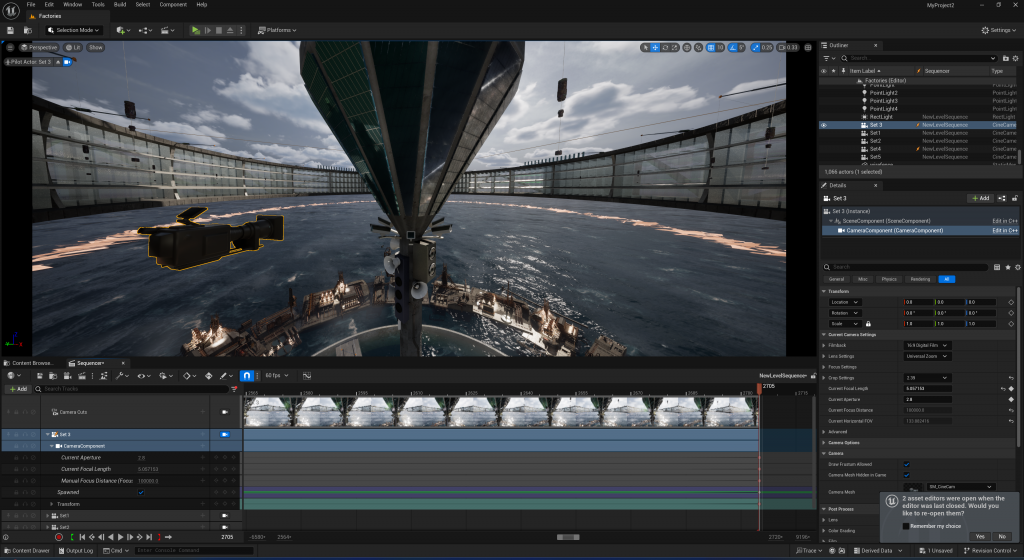
Task: Open the 60 fps frame rate dropdown
Action: coord(274,376)
